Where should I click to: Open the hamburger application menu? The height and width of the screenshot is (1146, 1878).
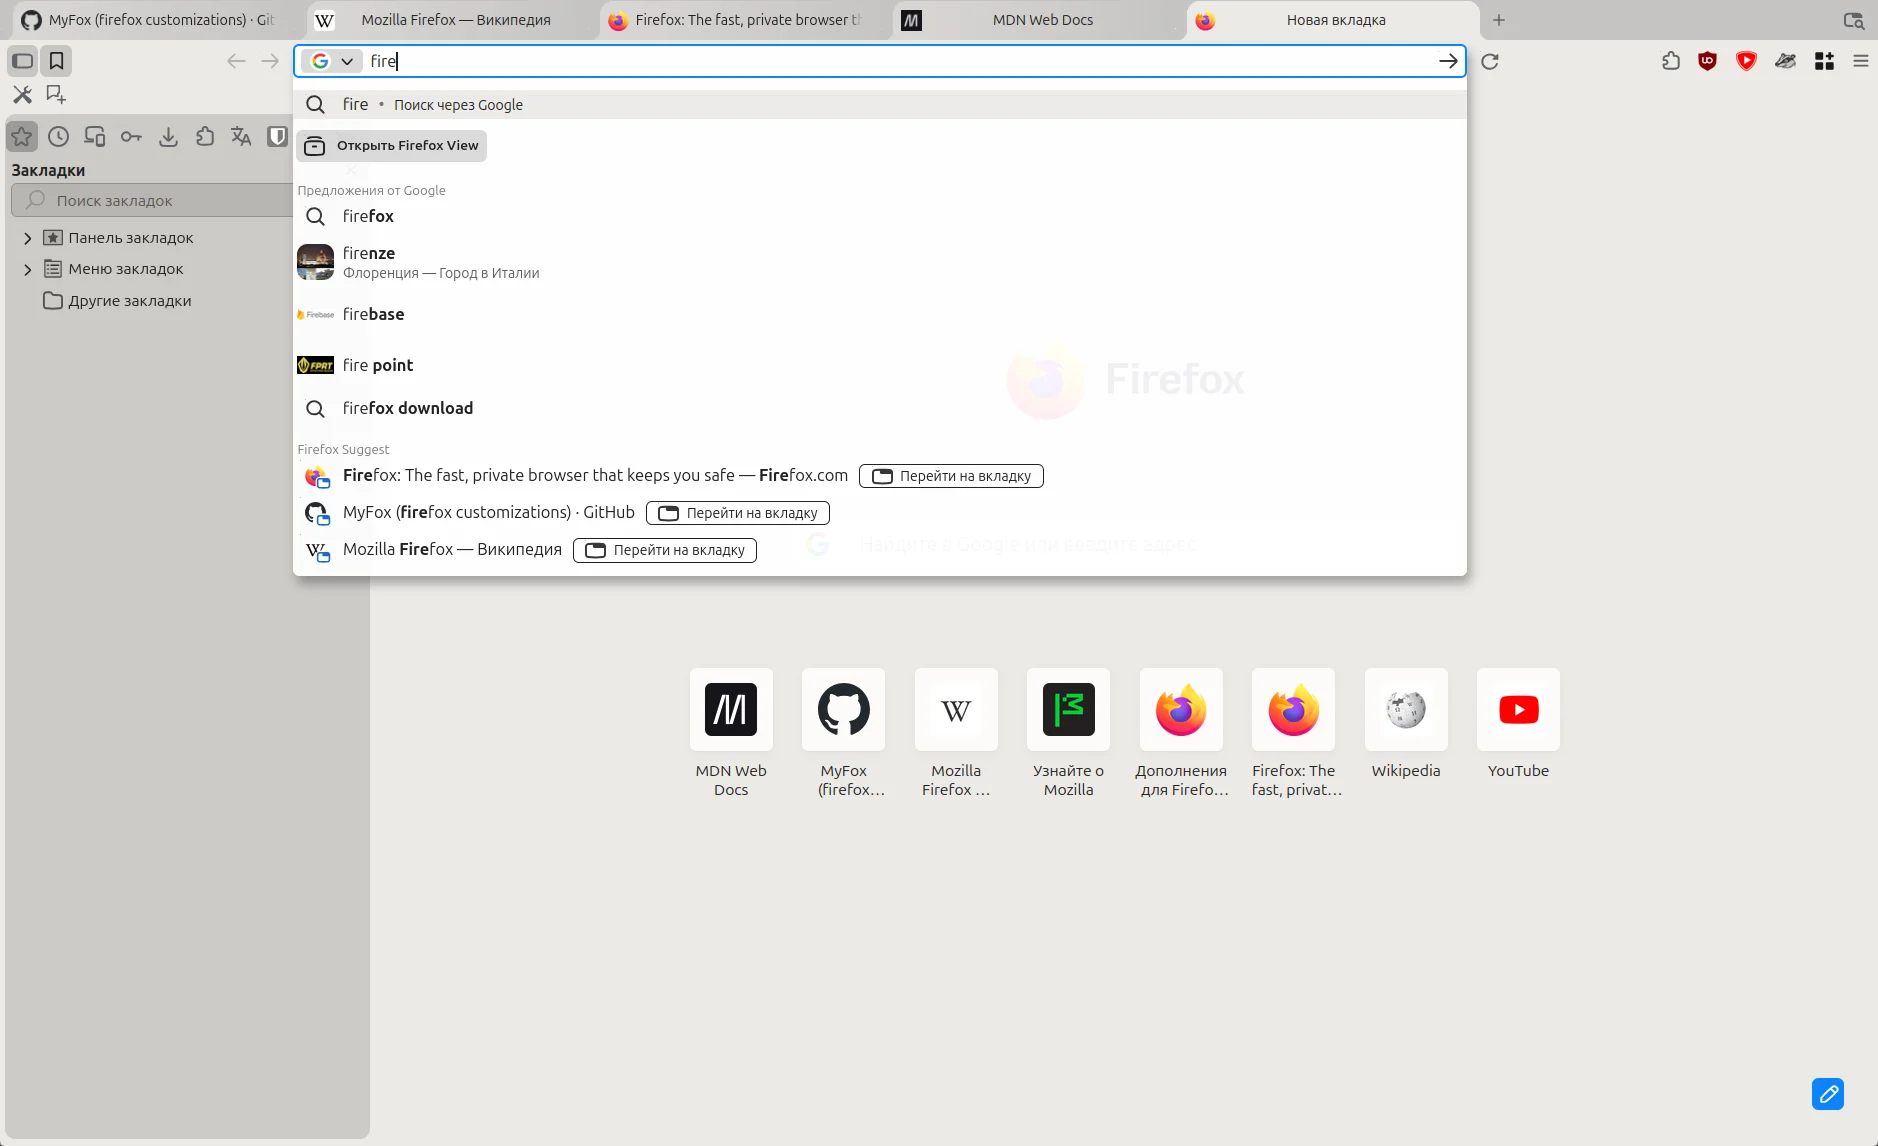point(1860,61)
